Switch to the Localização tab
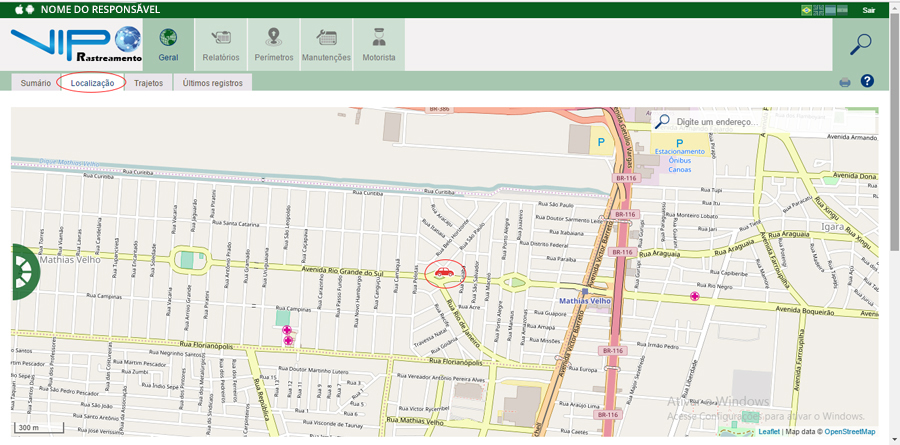 pos(92,83)
